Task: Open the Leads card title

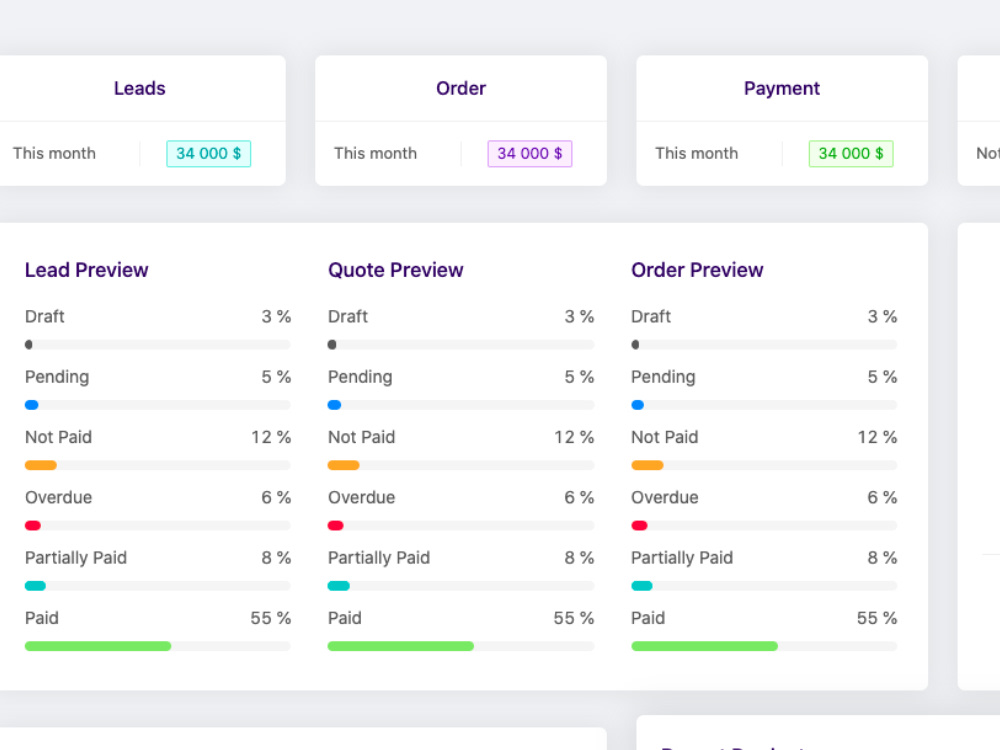Action: (140, 88)
